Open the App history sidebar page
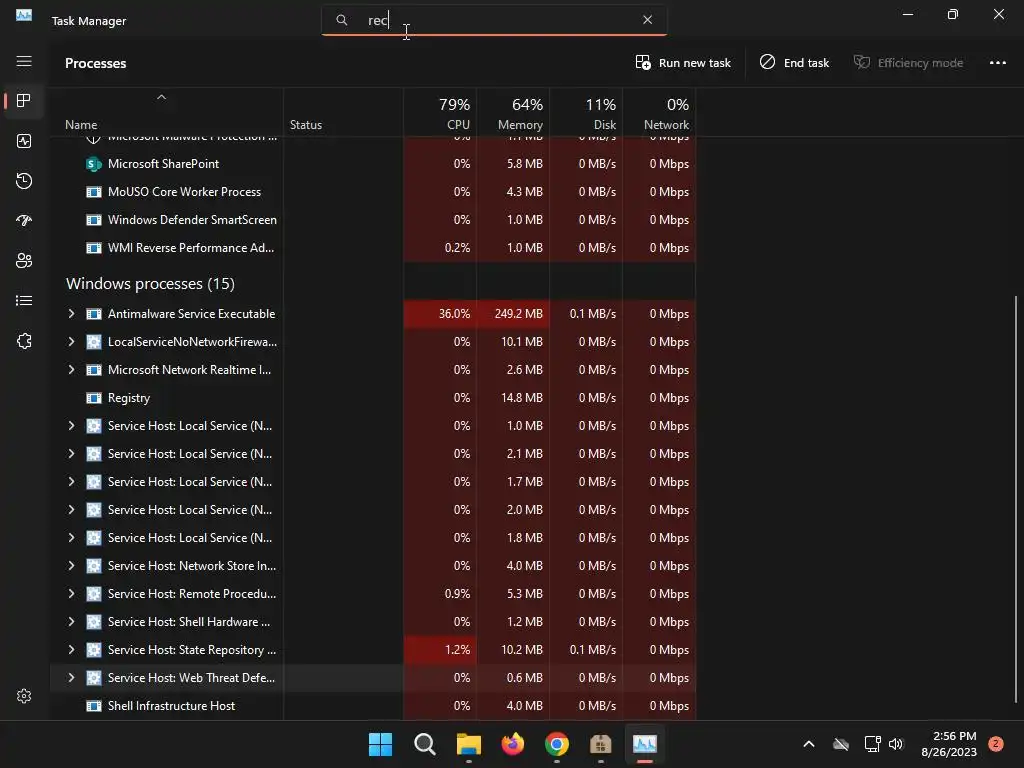 (24, 181)
